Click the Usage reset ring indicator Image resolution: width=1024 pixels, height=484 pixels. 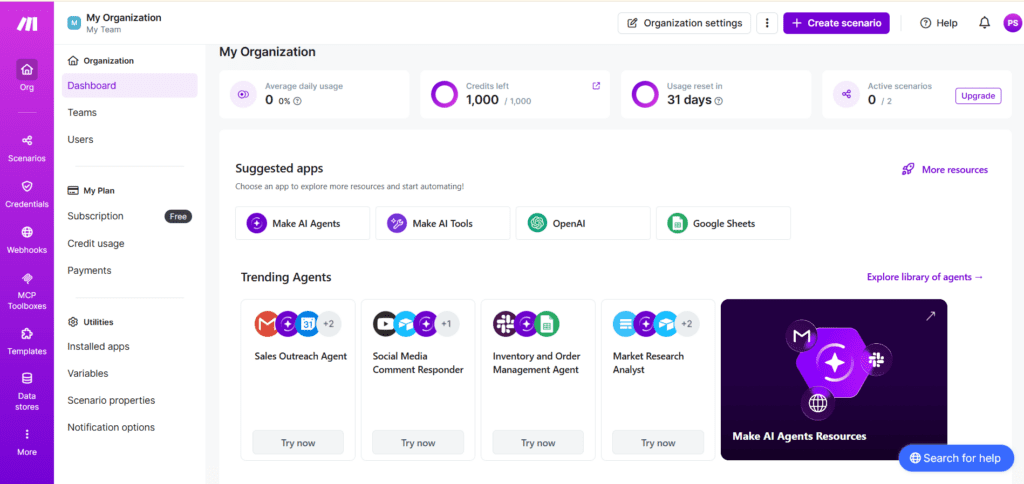coord(645,95)
